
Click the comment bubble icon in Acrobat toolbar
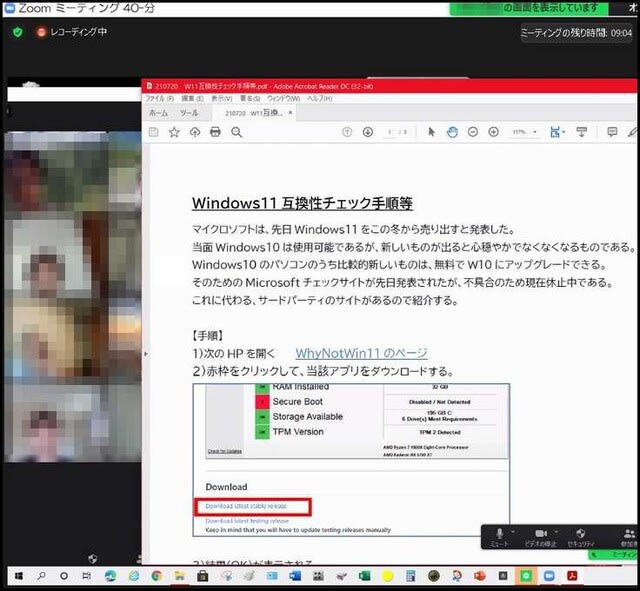[612, 132]
